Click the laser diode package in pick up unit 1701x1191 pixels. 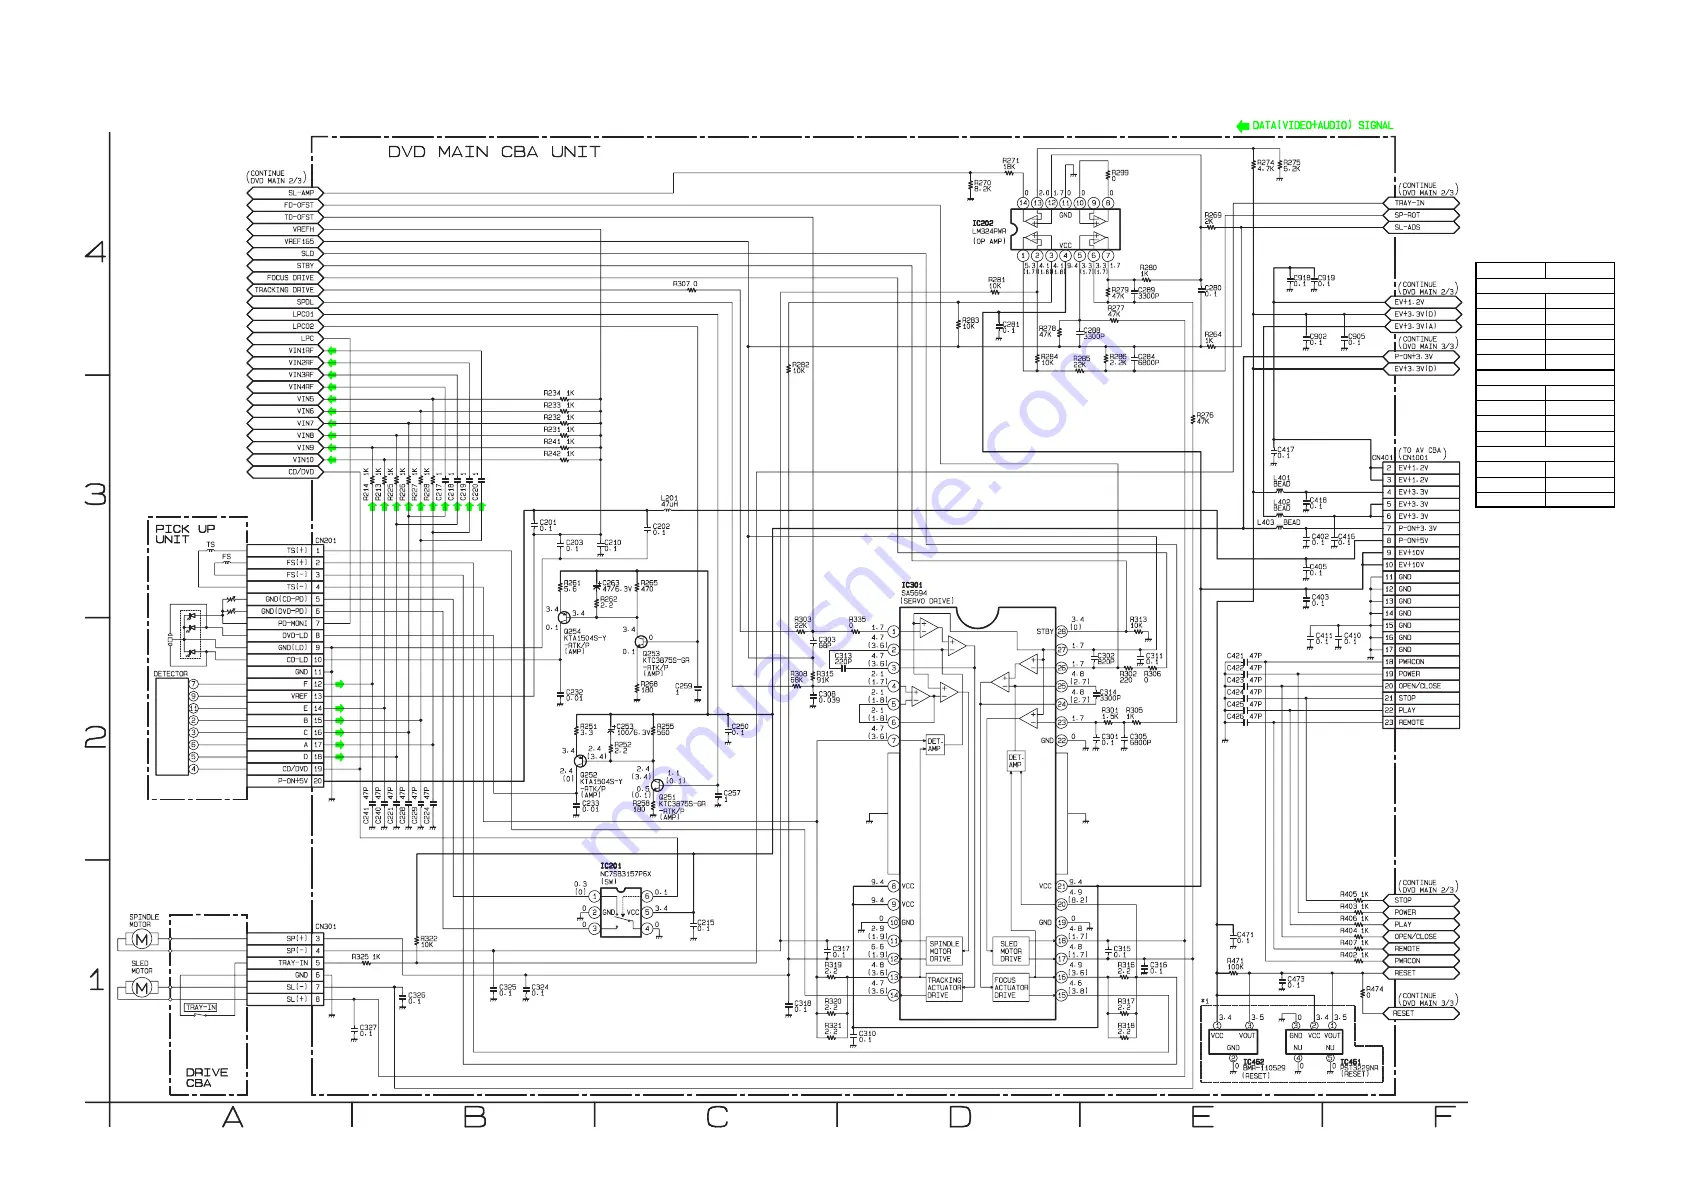click(191, 634)
